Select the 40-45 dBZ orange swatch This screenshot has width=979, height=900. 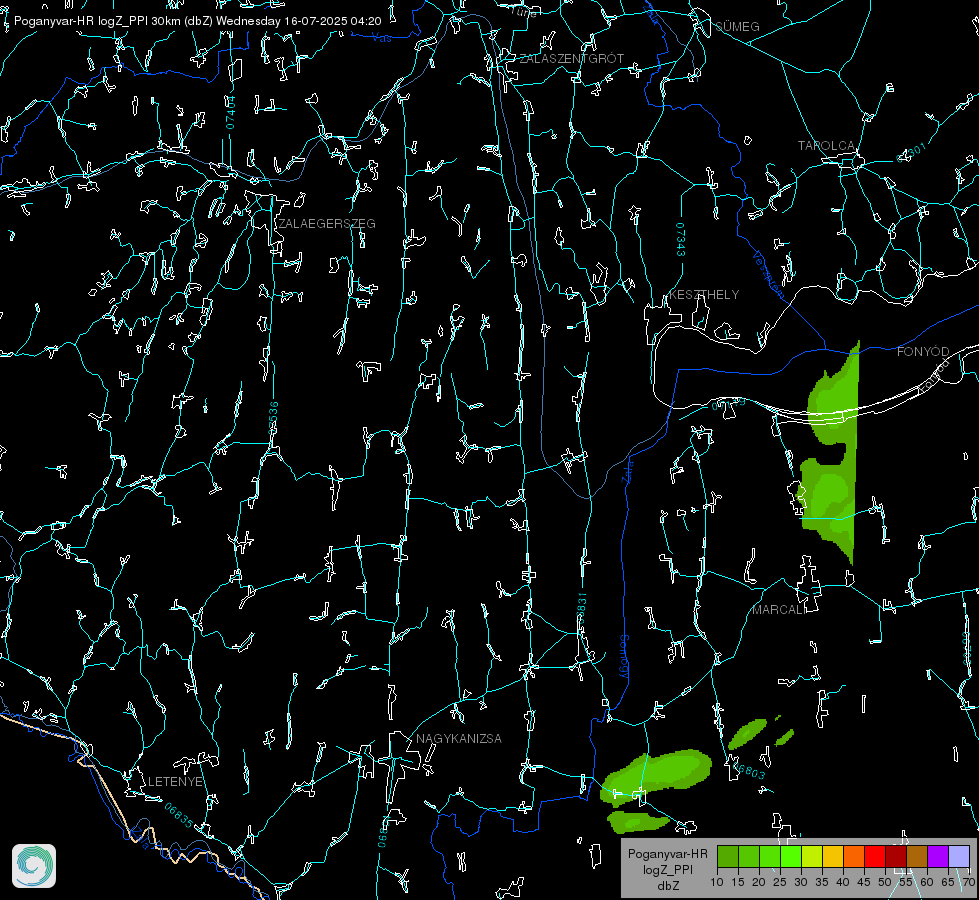[854, 856]
